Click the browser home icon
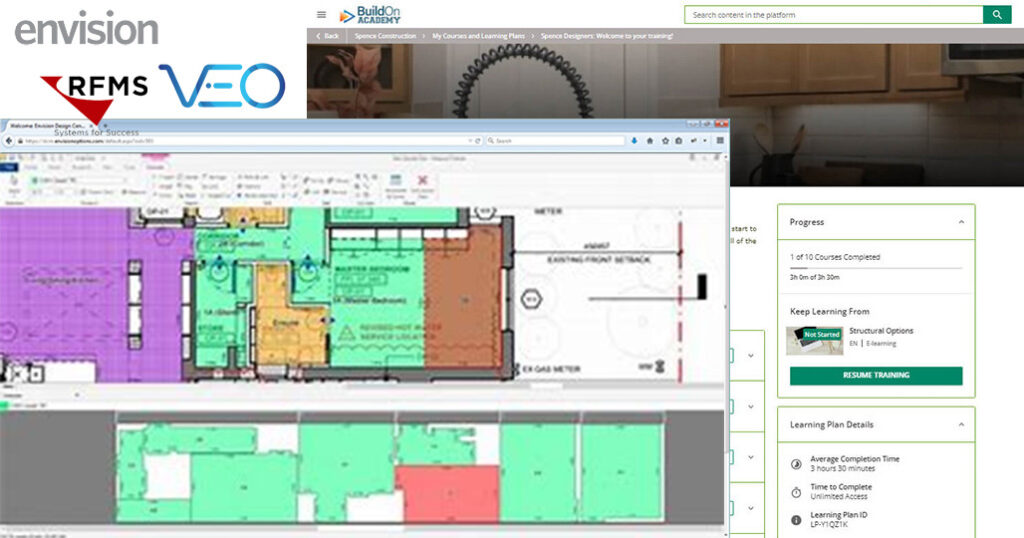The height and width of the screenshot is (538, 1024). tap(650, 142)
